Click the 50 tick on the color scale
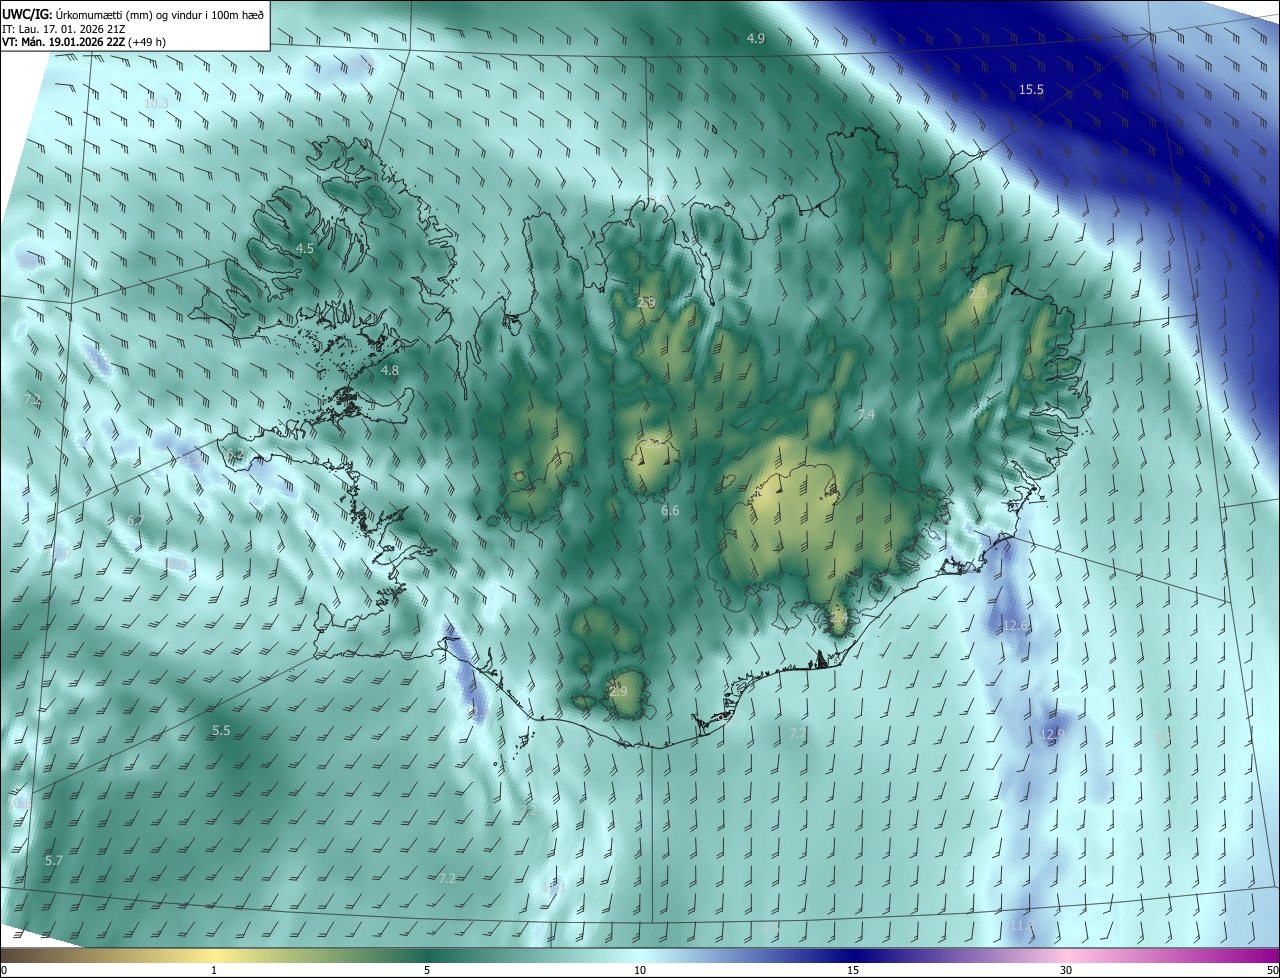 [1272, 970]
